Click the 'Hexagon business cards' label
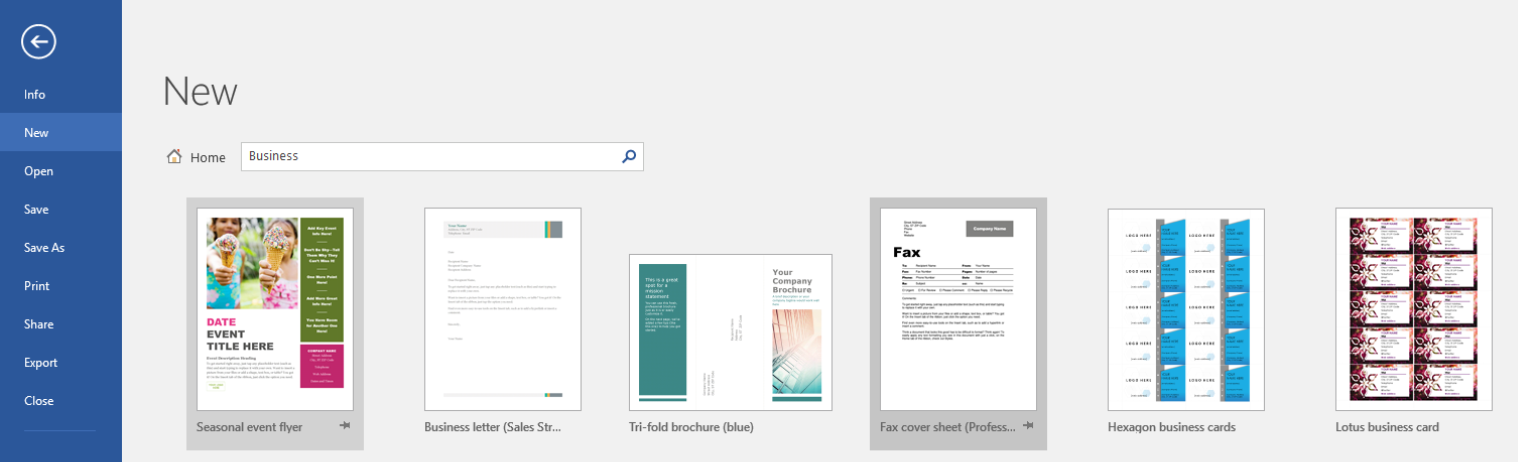This screenshot has height=462, width=1518. pyautogui.click(x=1172, y=427)
